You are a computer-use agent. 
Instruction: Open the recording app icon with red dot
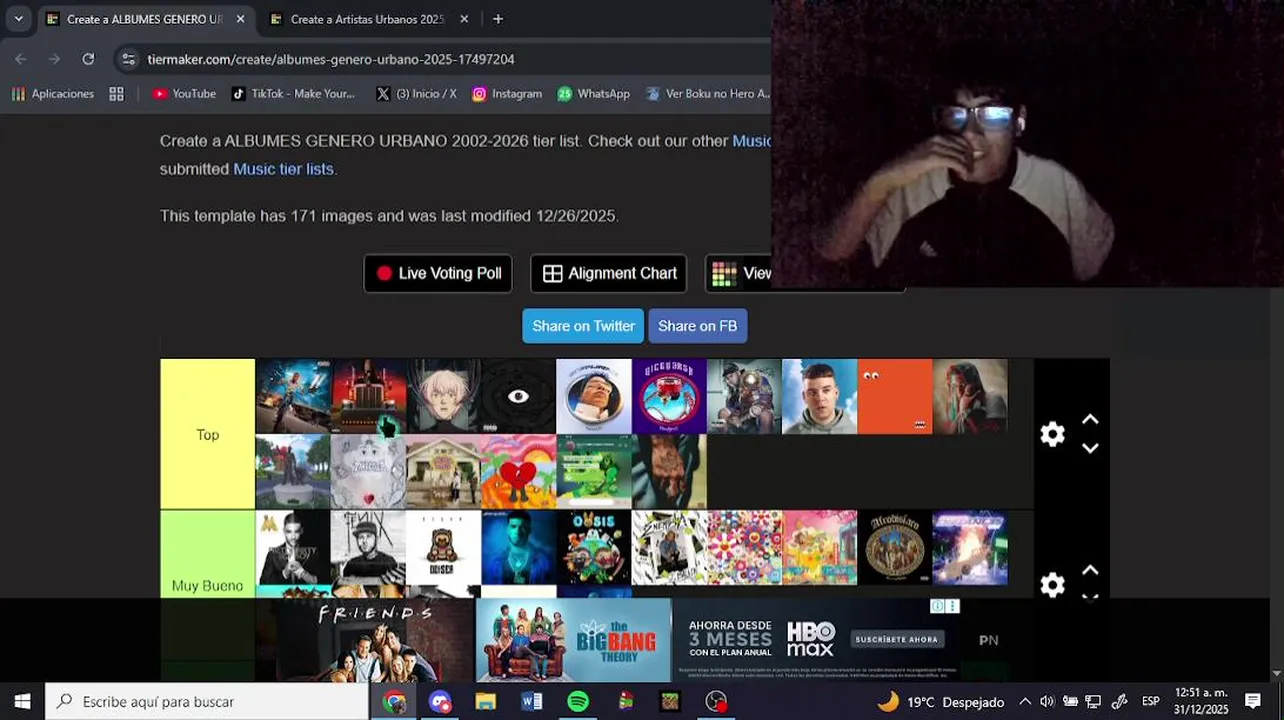coord(716,702)
